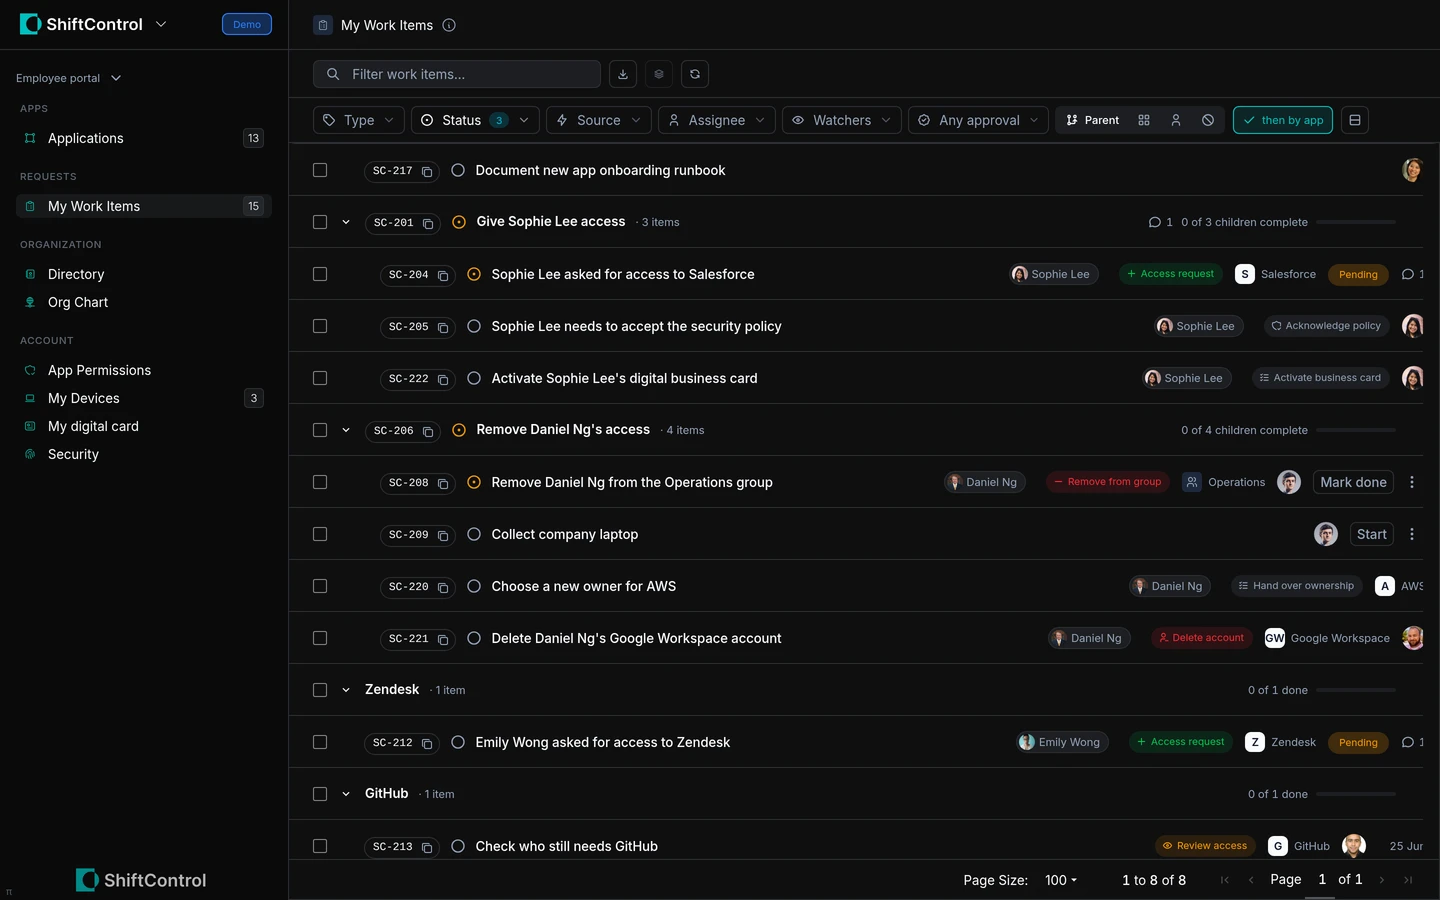Collapse the Zendesk group
1440x900 pixels.
coord(346,690)
